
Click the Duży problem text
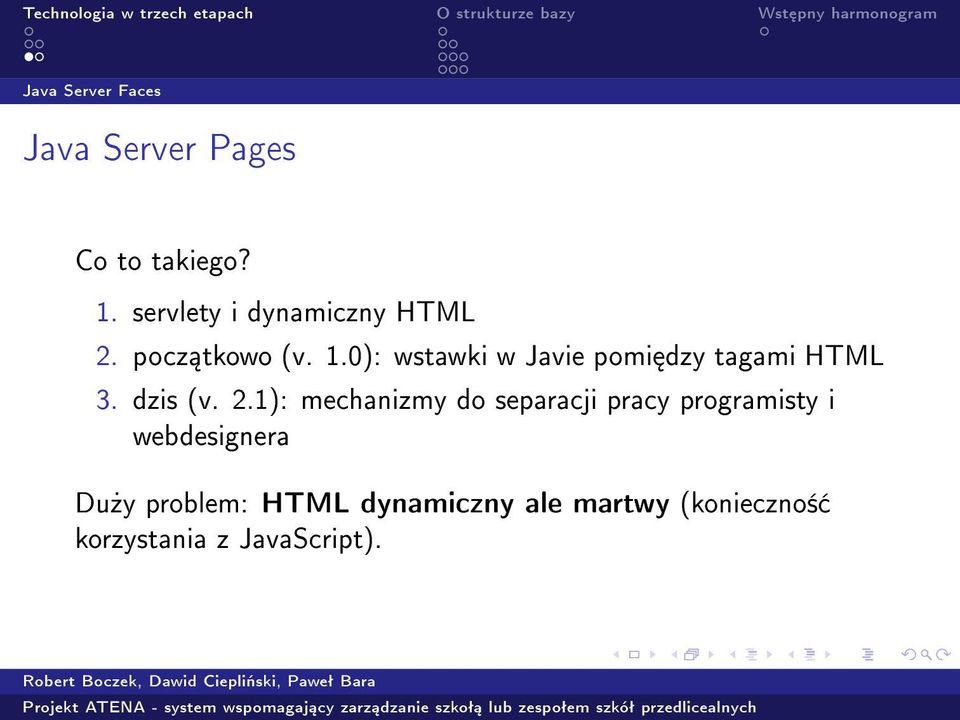pyautogui.click(x=160, y=504)
